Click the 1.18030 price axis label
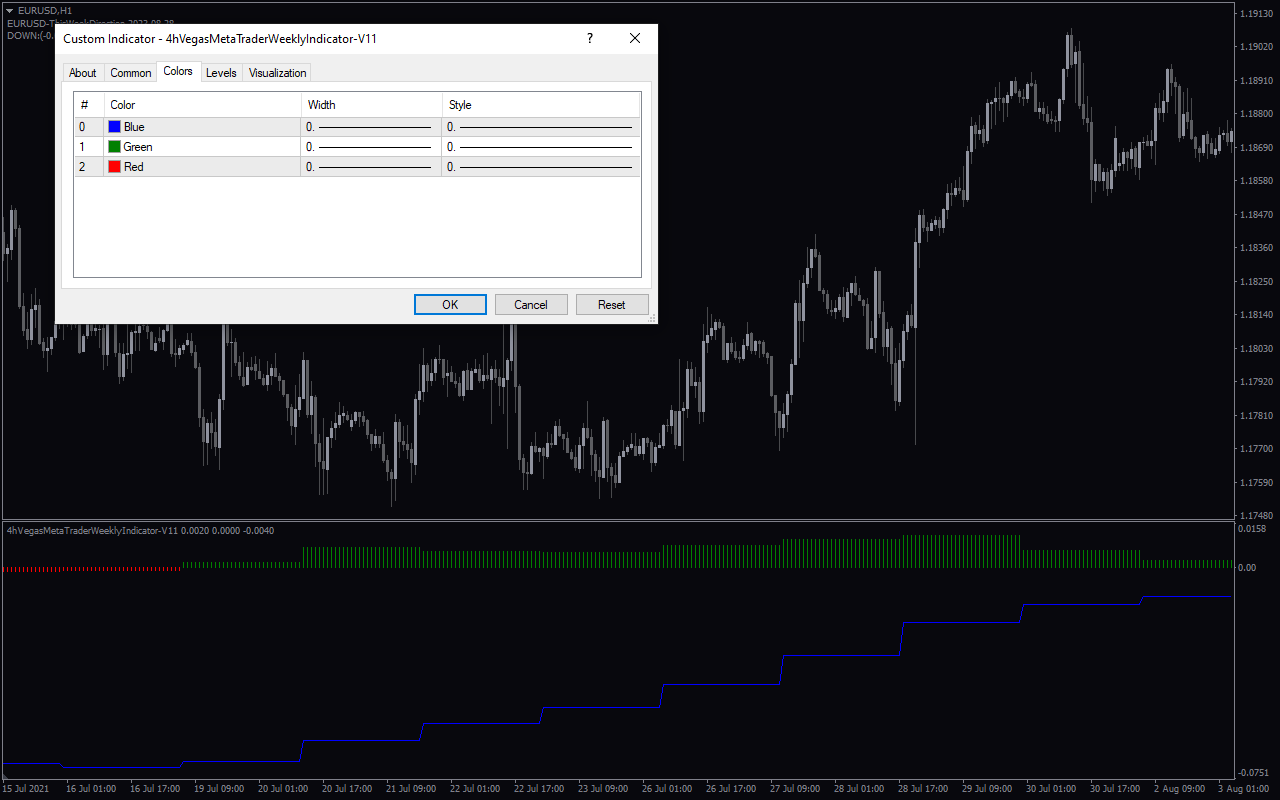The width and height of the screenshot is (1280, 800). click(x=1255, y=348)
